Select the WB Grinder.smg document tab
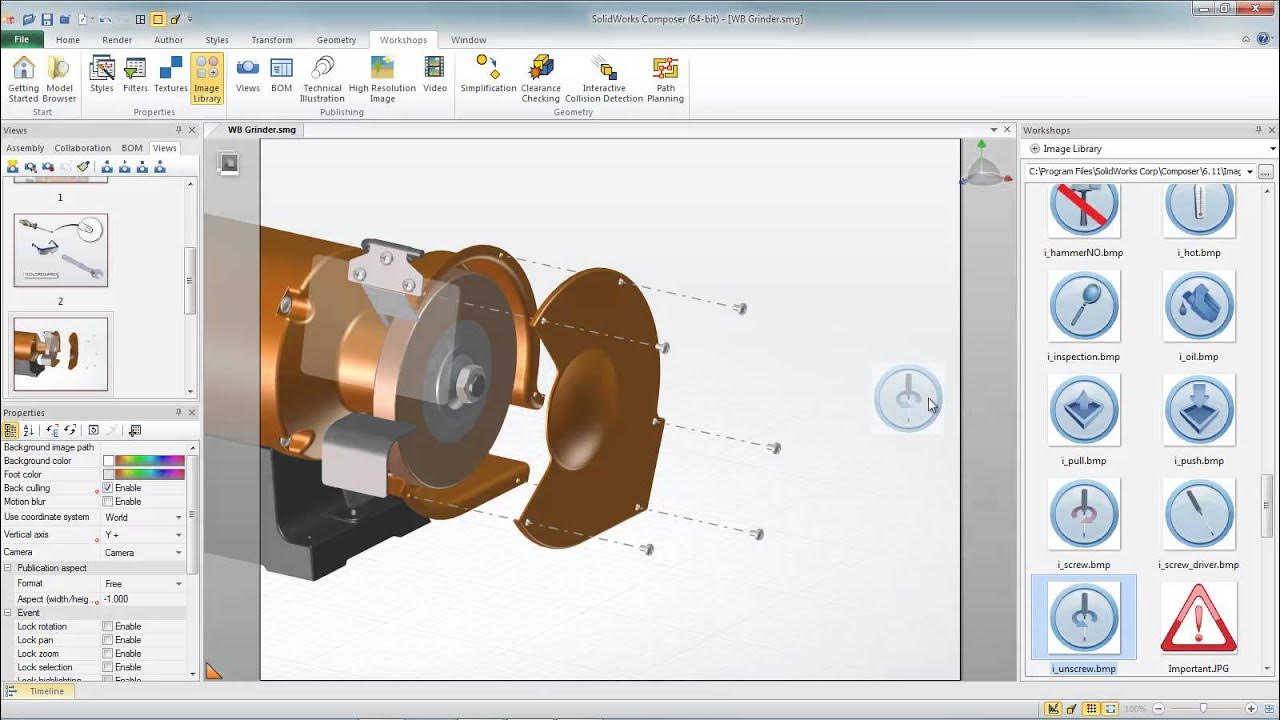Image resolution: width=1280 pixels, height=720 pixels. (x=262, y=130)
